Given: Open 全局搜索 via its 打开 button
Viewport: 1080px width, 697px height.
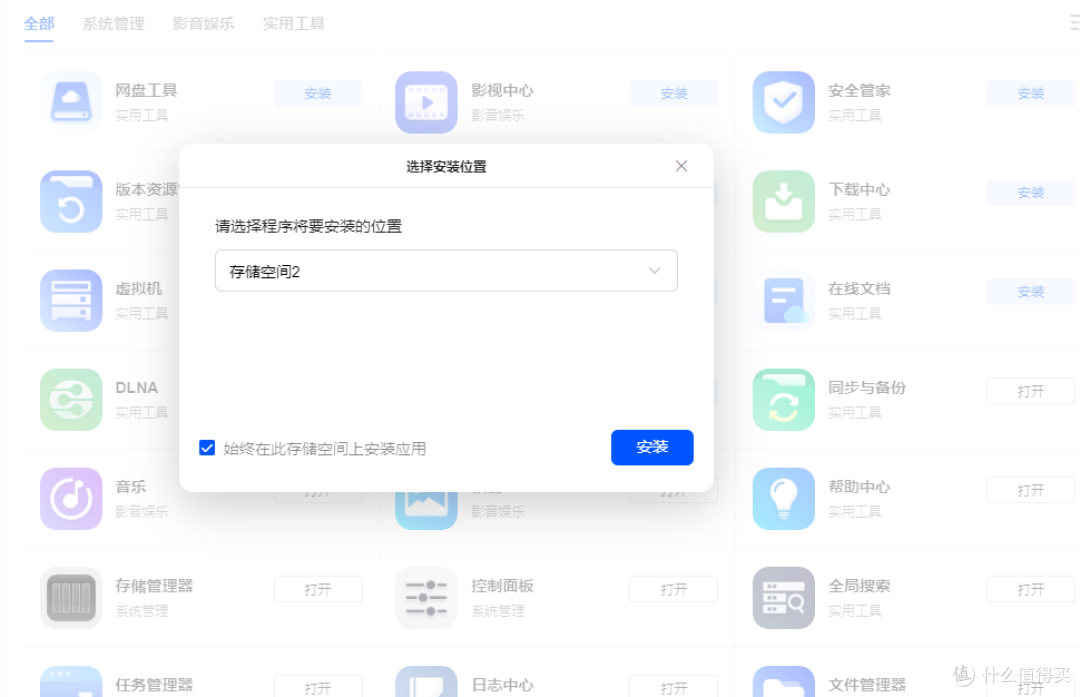Looking at the screenshot, I should click(x=1030, y=589).
